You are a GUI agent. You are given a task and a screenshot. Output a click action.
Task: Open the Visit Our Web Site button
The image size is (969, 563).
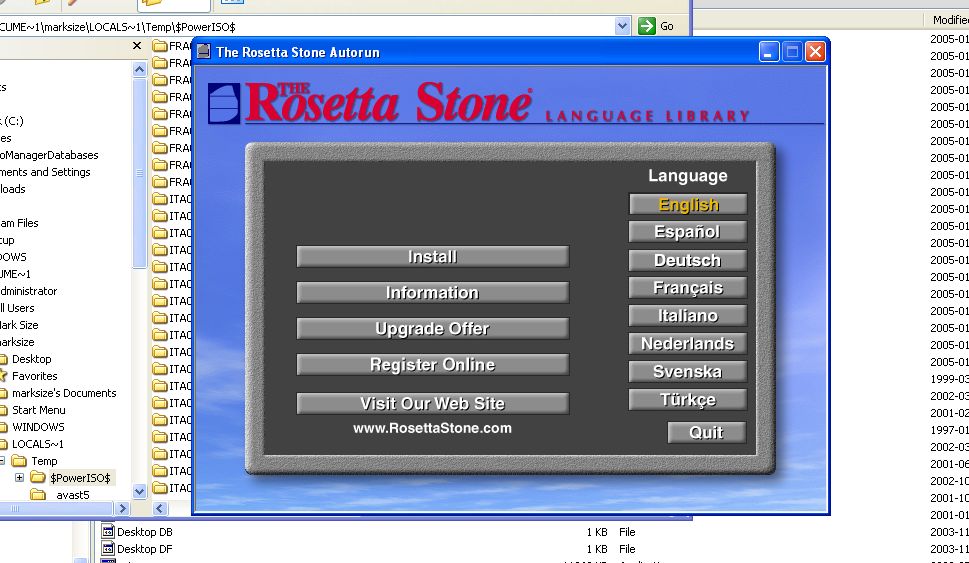pyautogui.click(x=432, y=404)
